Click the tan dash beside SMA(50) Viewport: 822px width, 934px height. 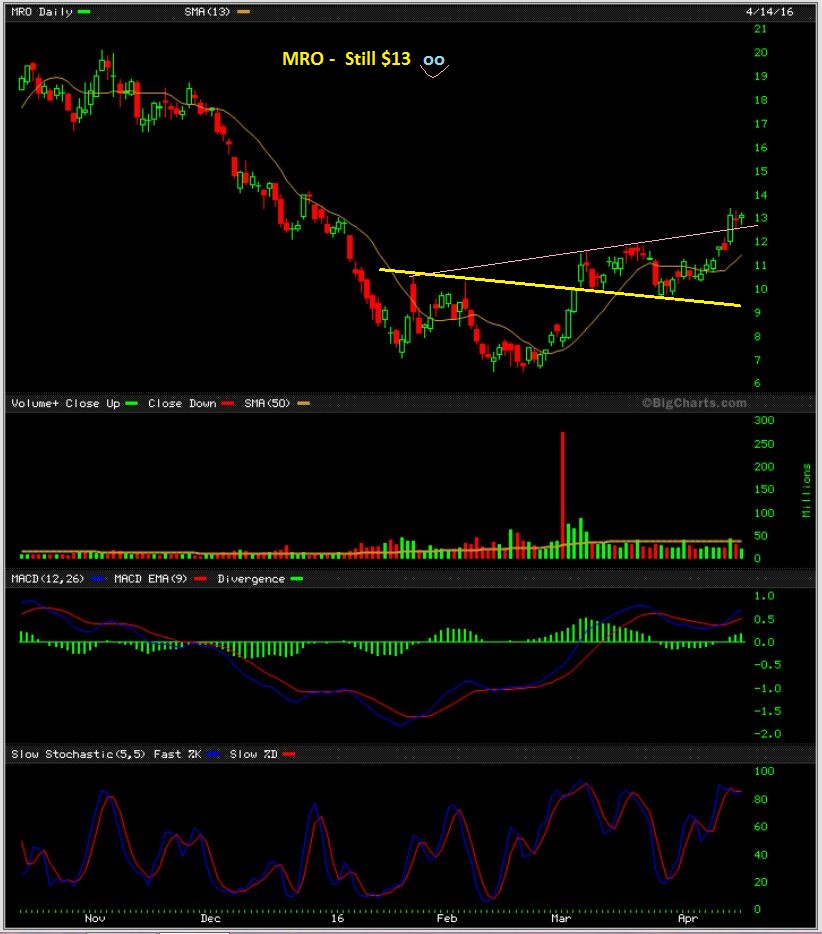[x=303, y=403]
